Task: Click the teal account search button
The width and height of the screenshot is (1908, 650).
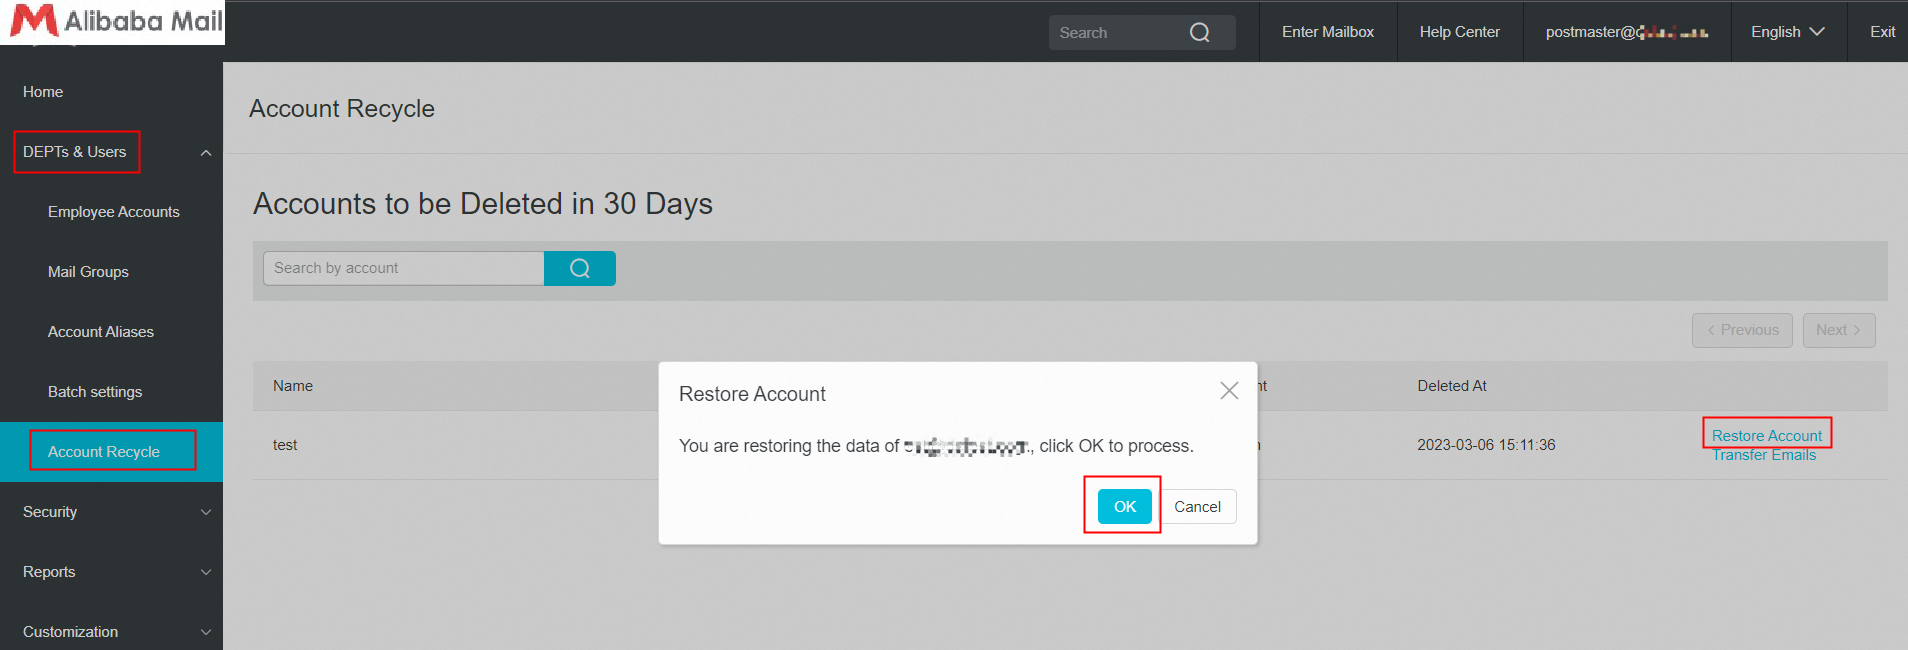Action: pyautogui.click(x=579, y=268)
